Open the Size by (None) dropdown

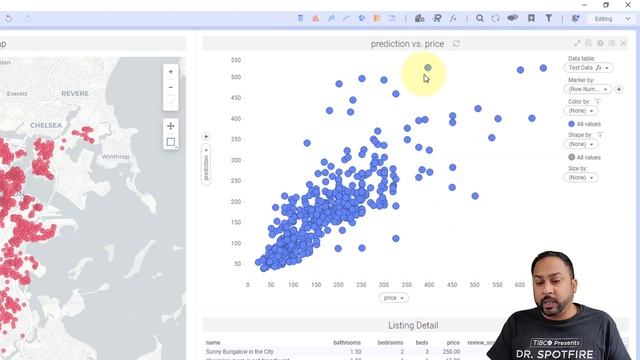(581, 178)
